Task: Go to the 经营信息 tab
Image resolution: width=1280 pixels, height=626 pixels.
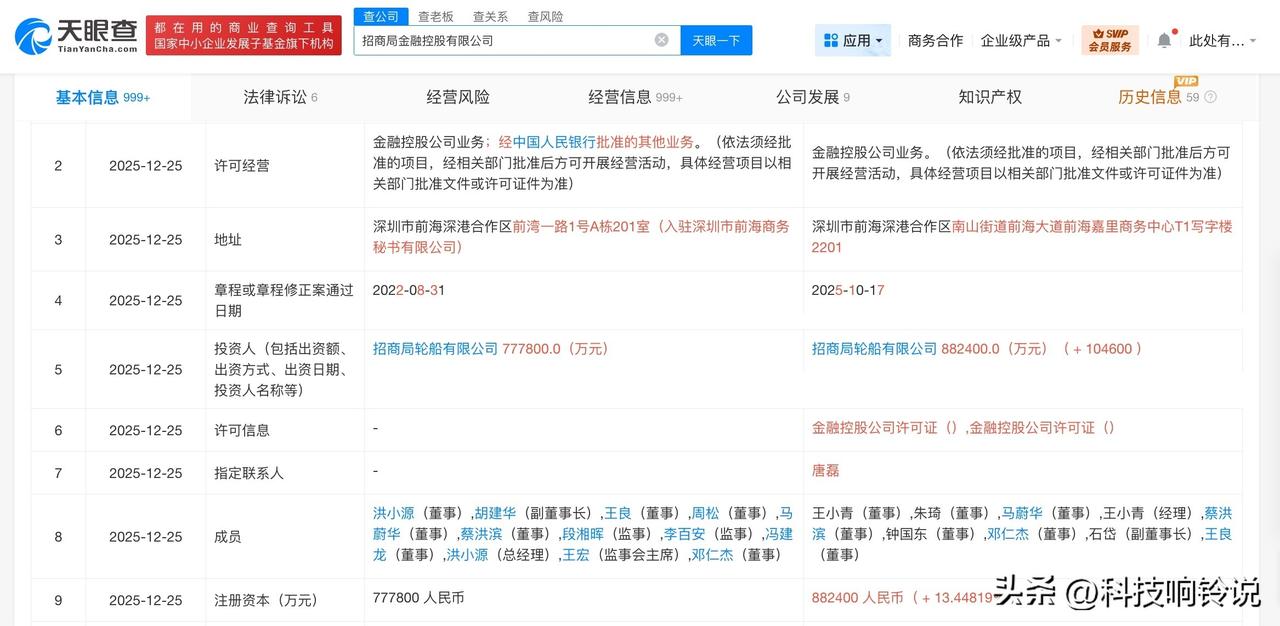Action: click(635, 97)
